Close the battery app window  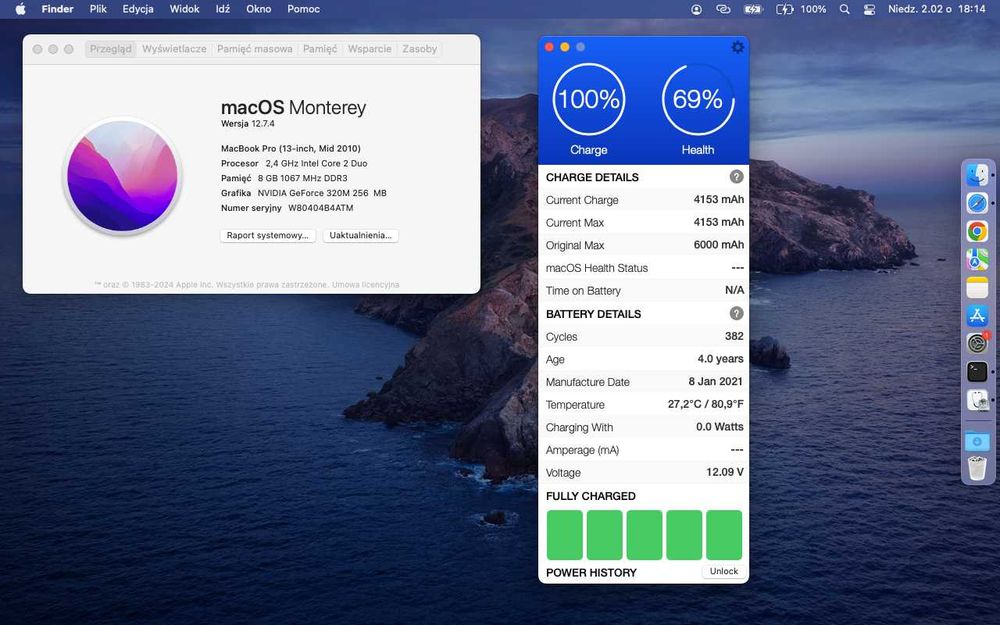click(549, 47)
